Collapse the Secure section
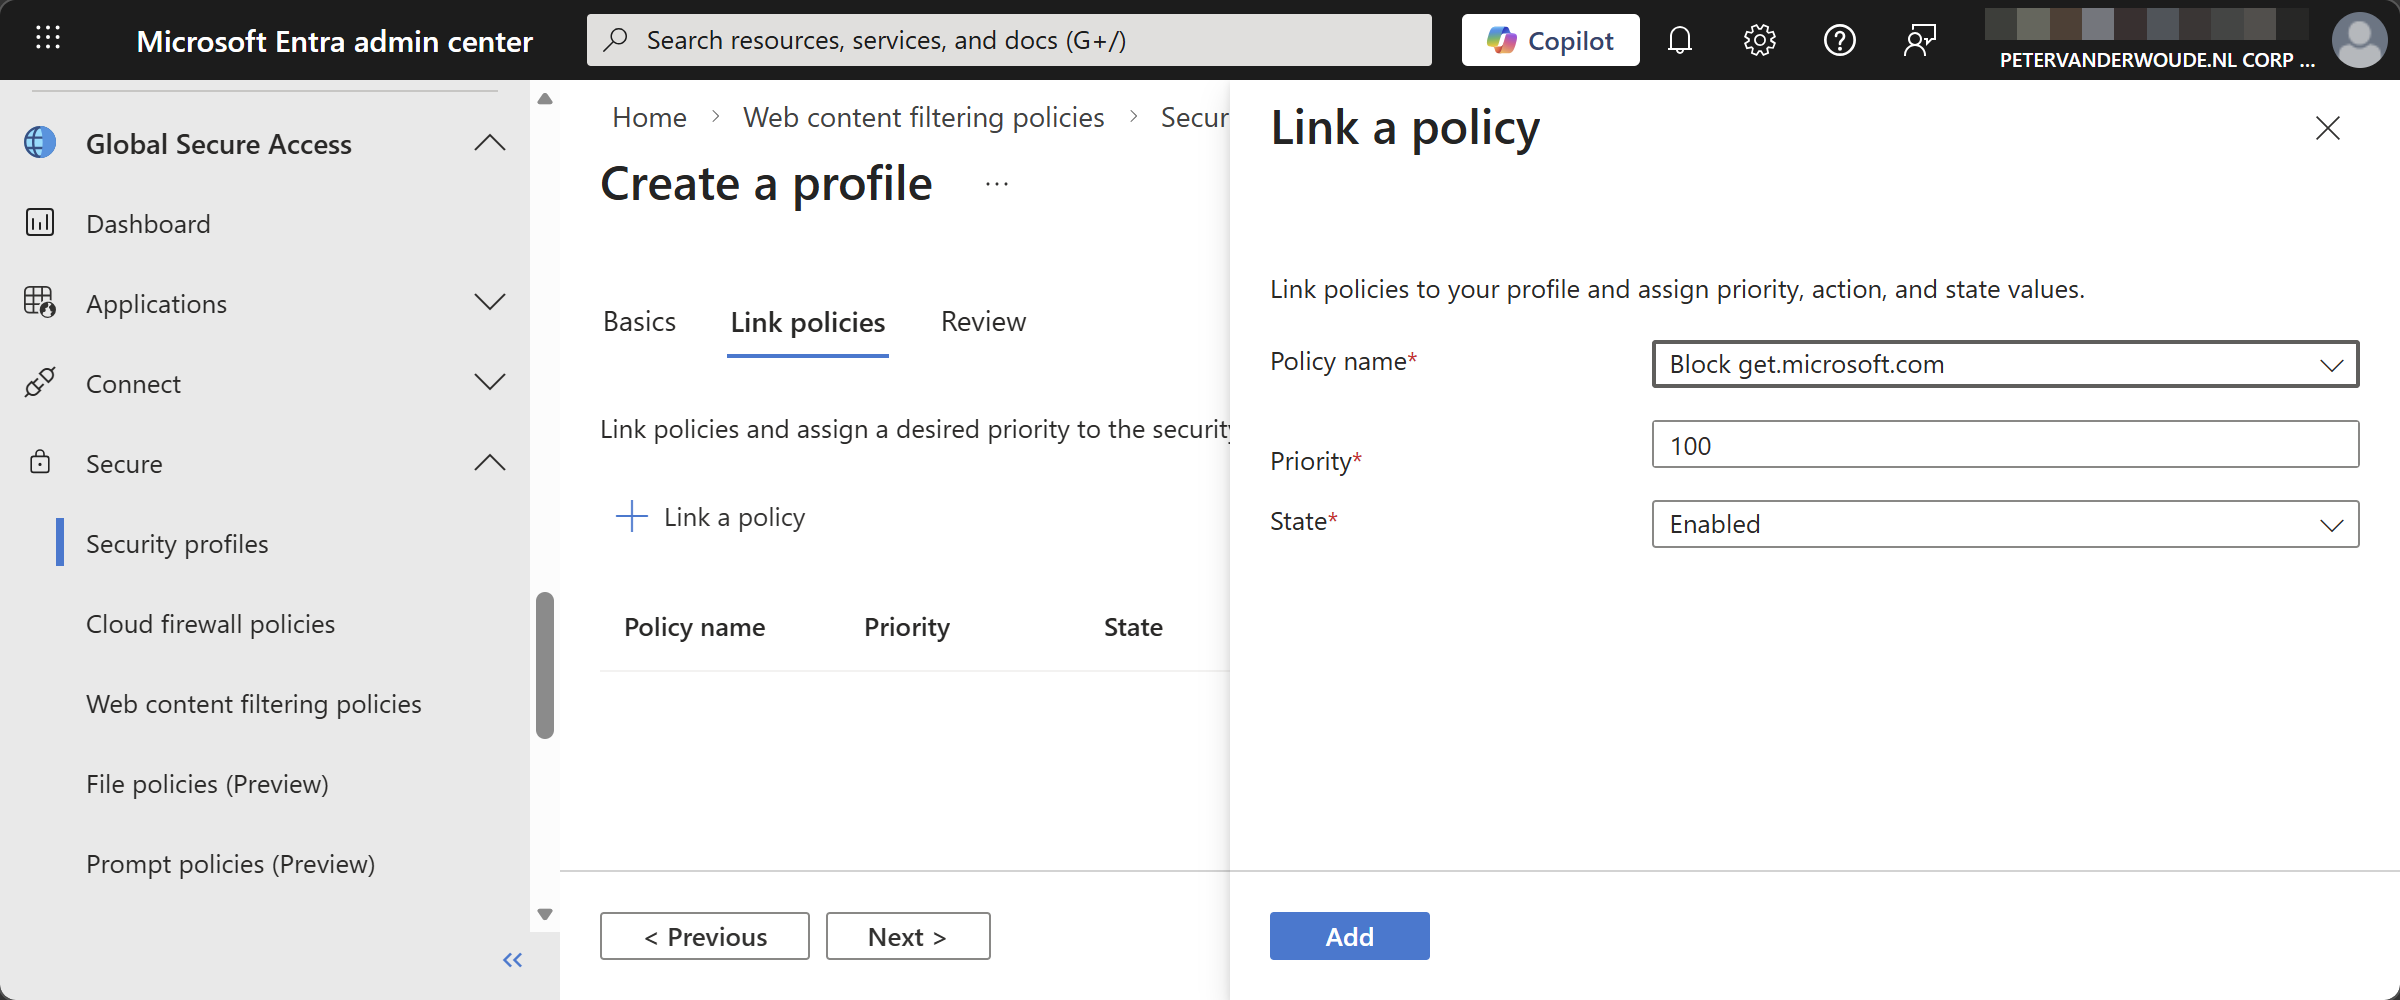The image size is (2400, 1000). [489, 463]
